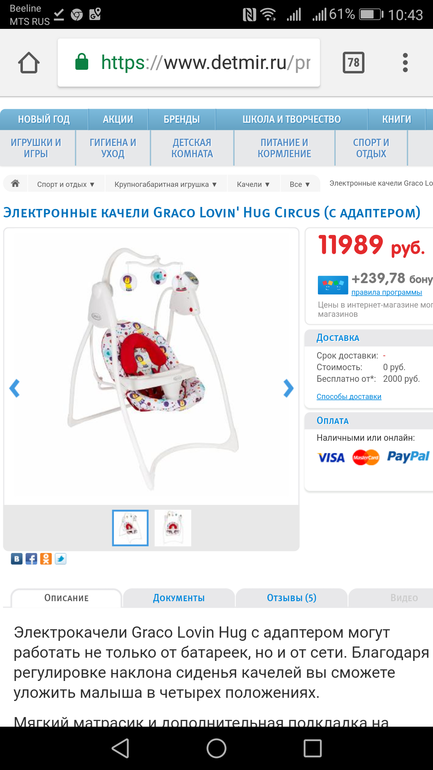
Task: Open the Отзывы (5) tab
Action: tap(292, 598)
